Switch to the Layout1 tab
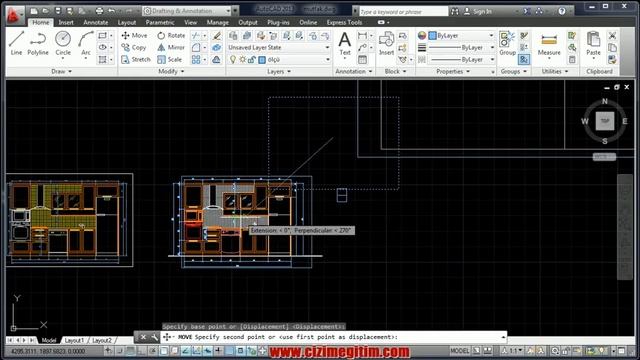 point(74,340)
